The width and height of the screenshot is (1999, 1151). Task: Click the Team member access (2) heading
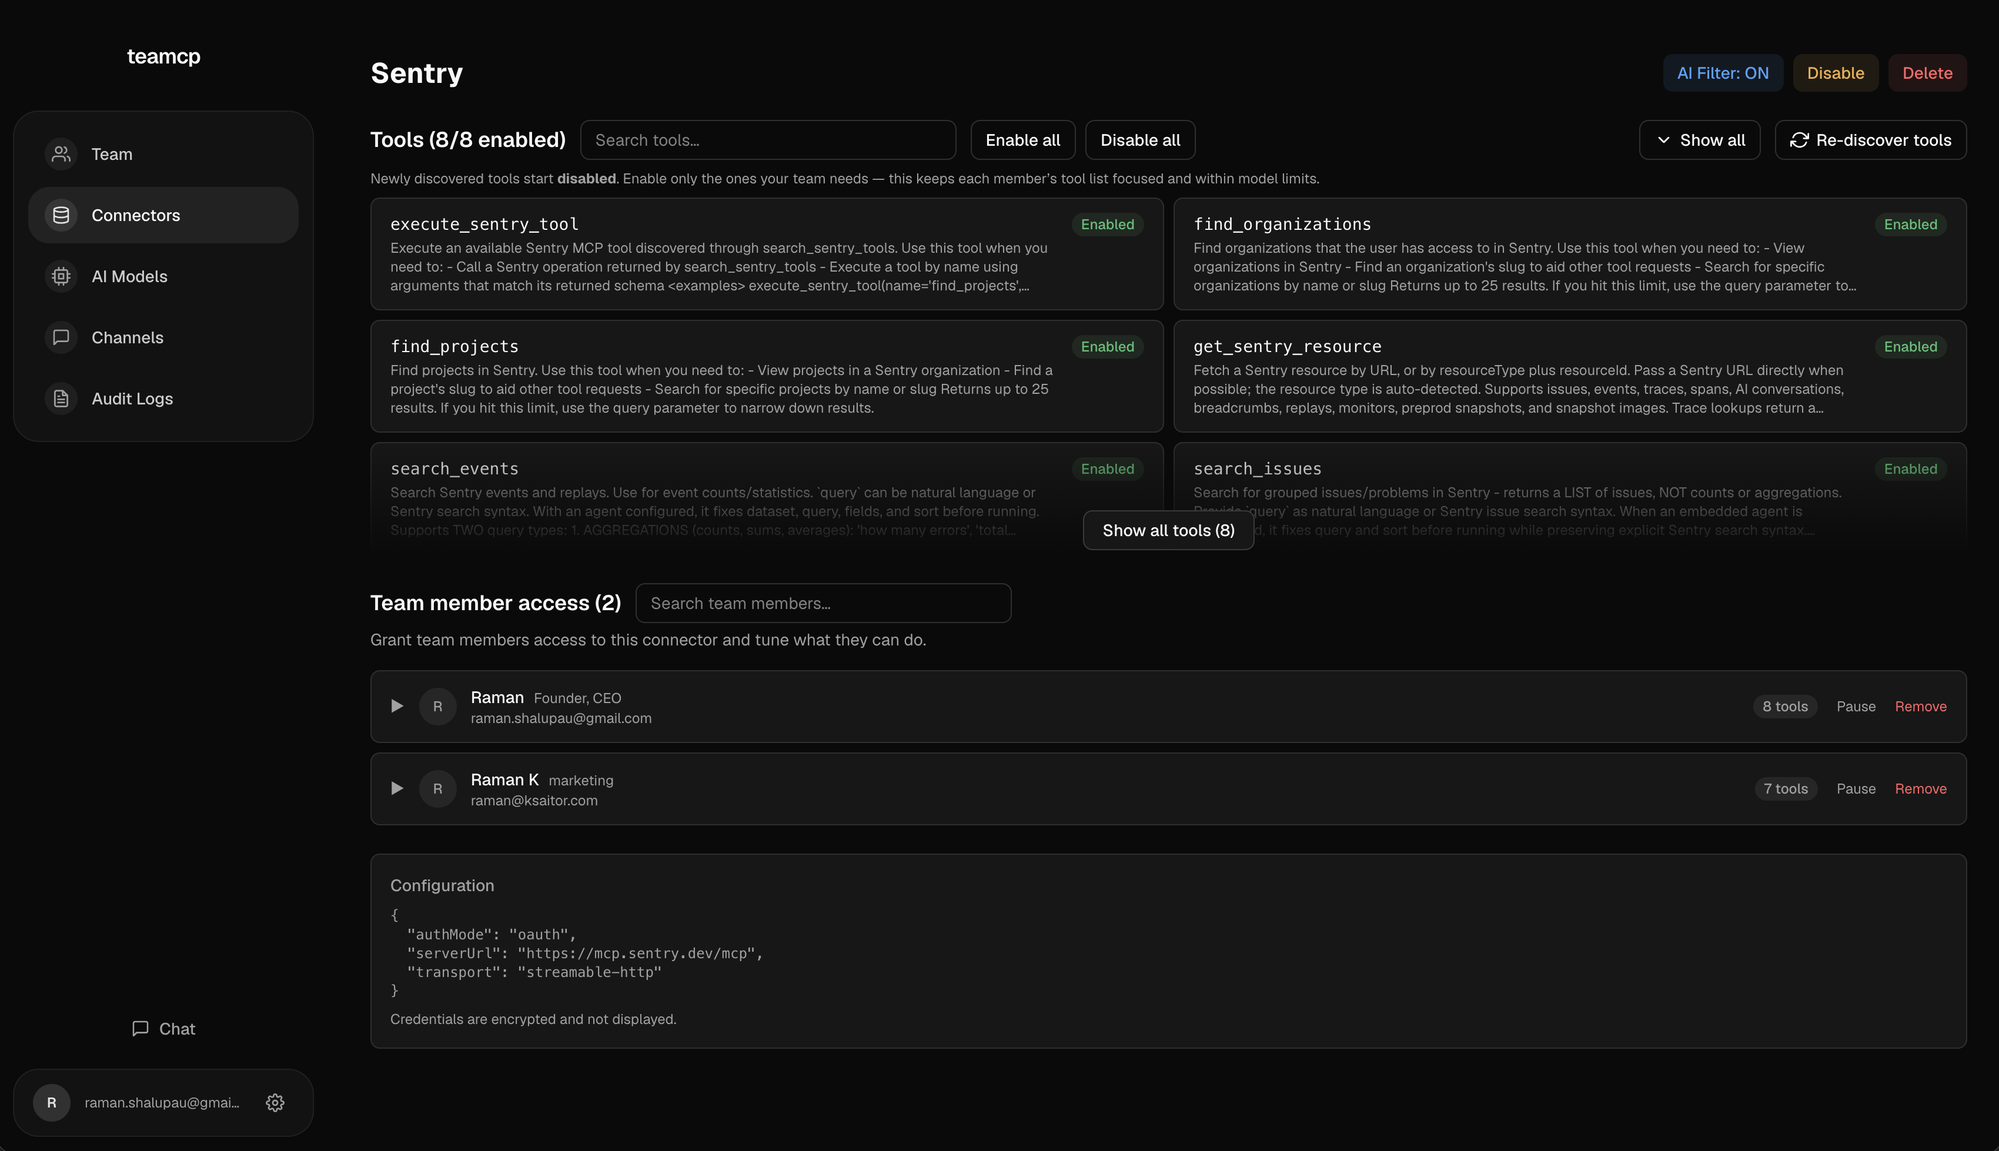tap(495, 603)
